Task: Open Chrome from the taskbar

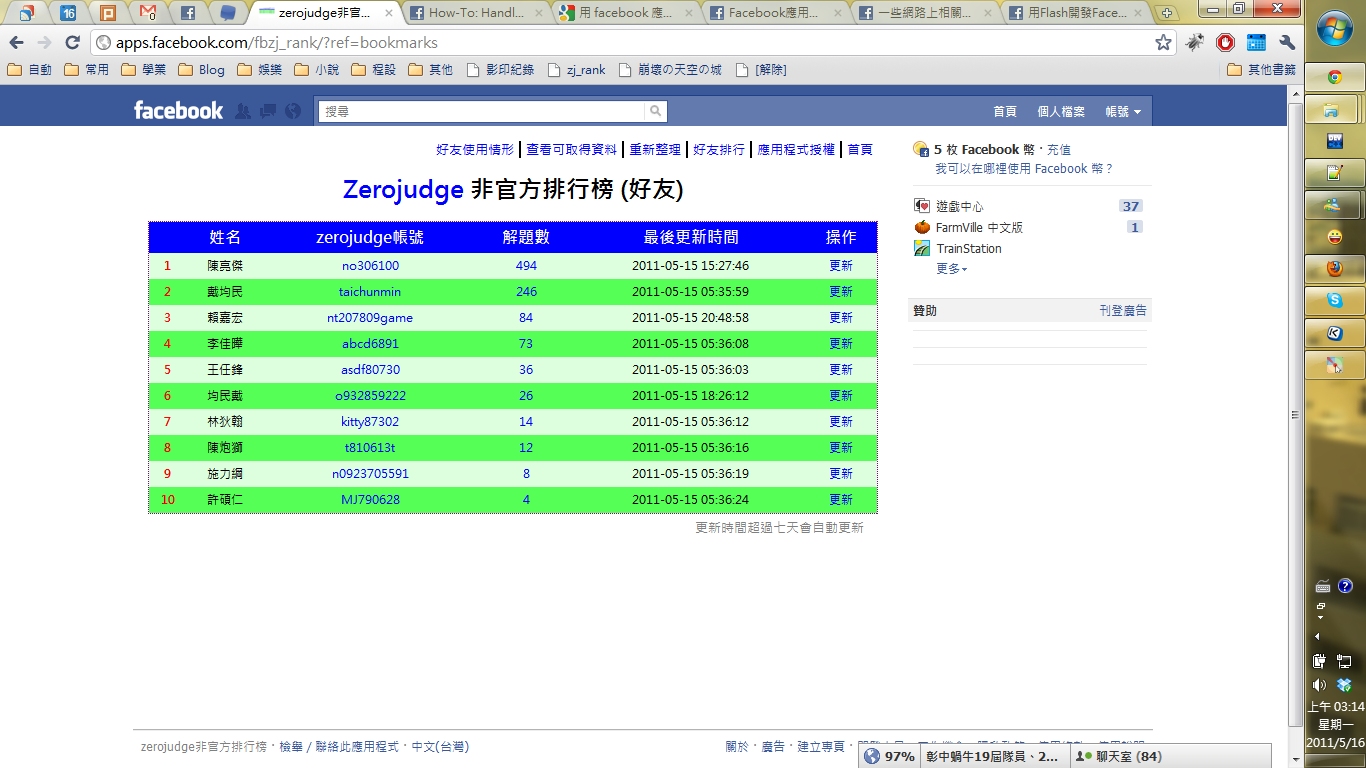Action: coord(1334,77)
